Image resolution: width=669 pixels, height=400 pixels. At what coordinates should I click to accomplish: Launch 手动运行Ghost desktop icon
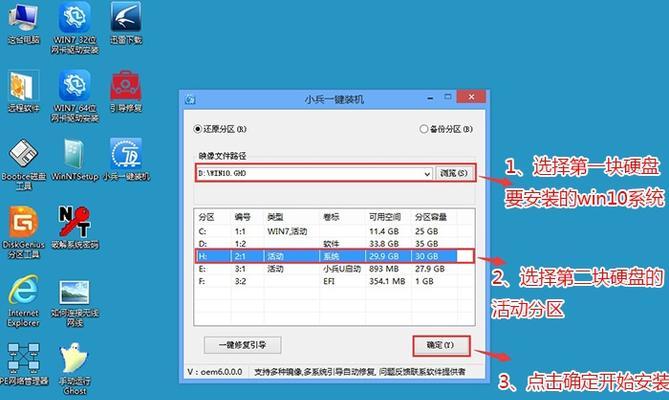[74, 369]
